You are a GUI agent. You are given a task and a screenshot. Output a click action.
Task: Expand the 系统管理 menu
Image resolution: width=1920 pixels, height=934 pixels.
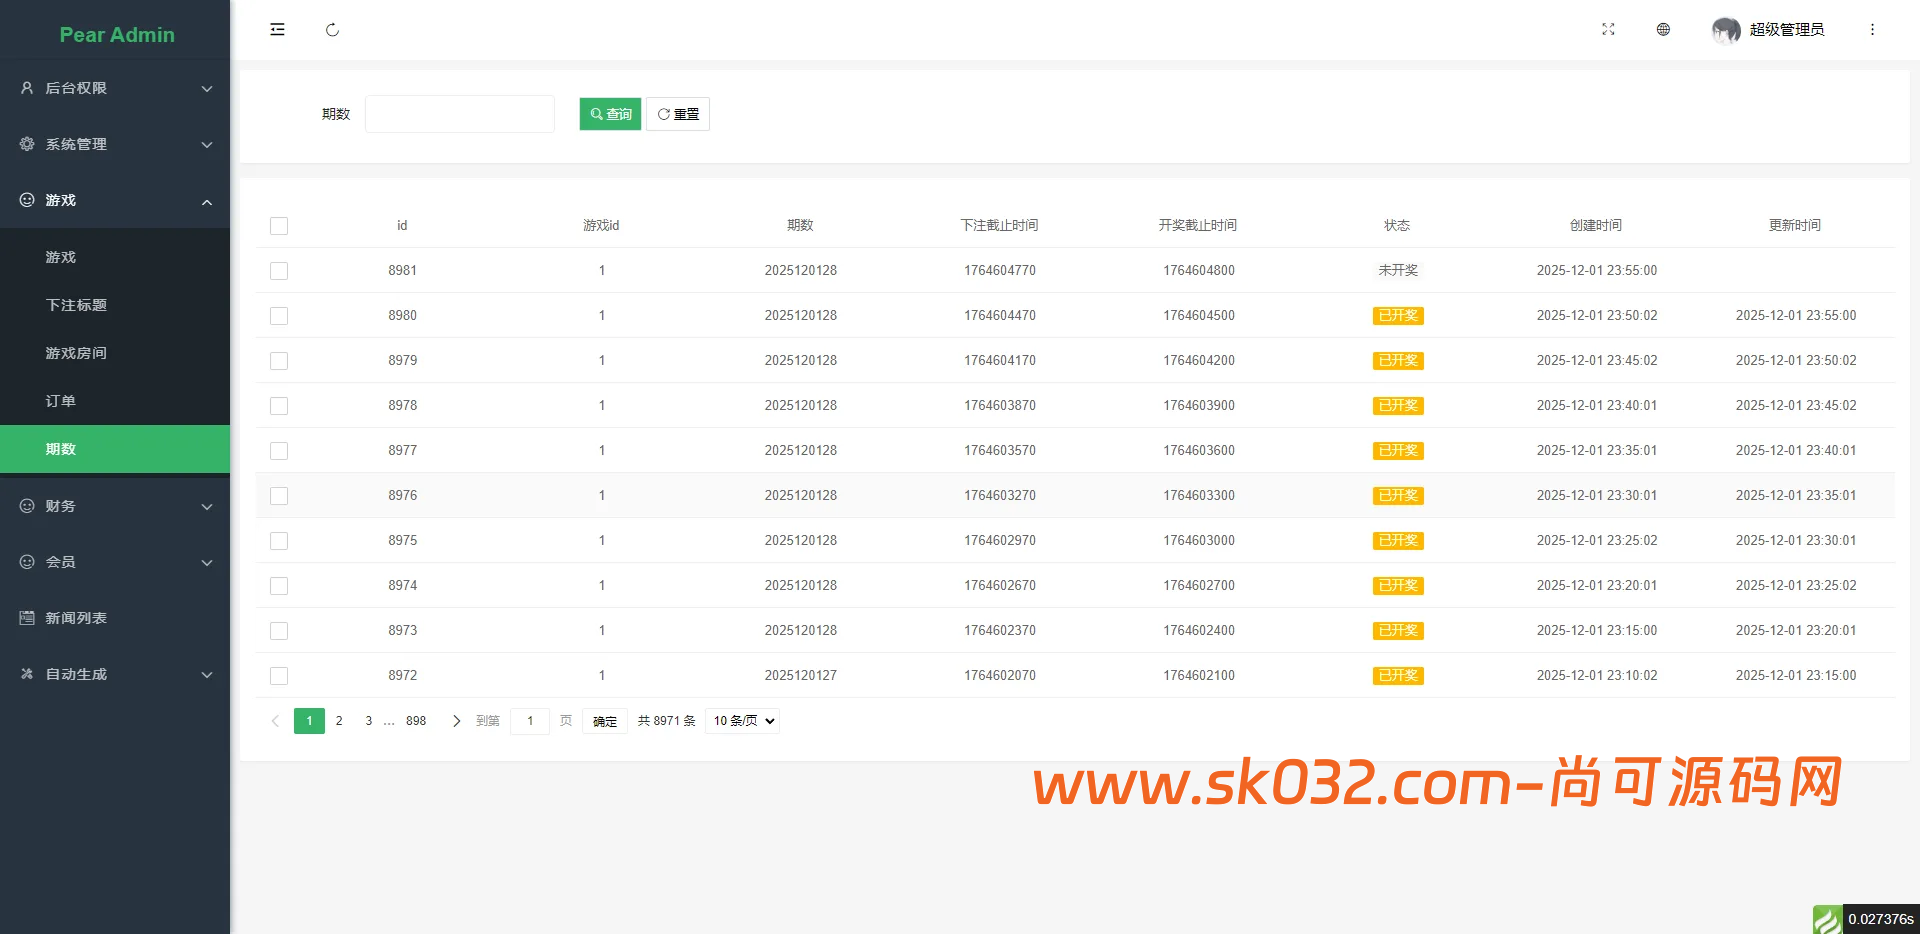point(115,144)
